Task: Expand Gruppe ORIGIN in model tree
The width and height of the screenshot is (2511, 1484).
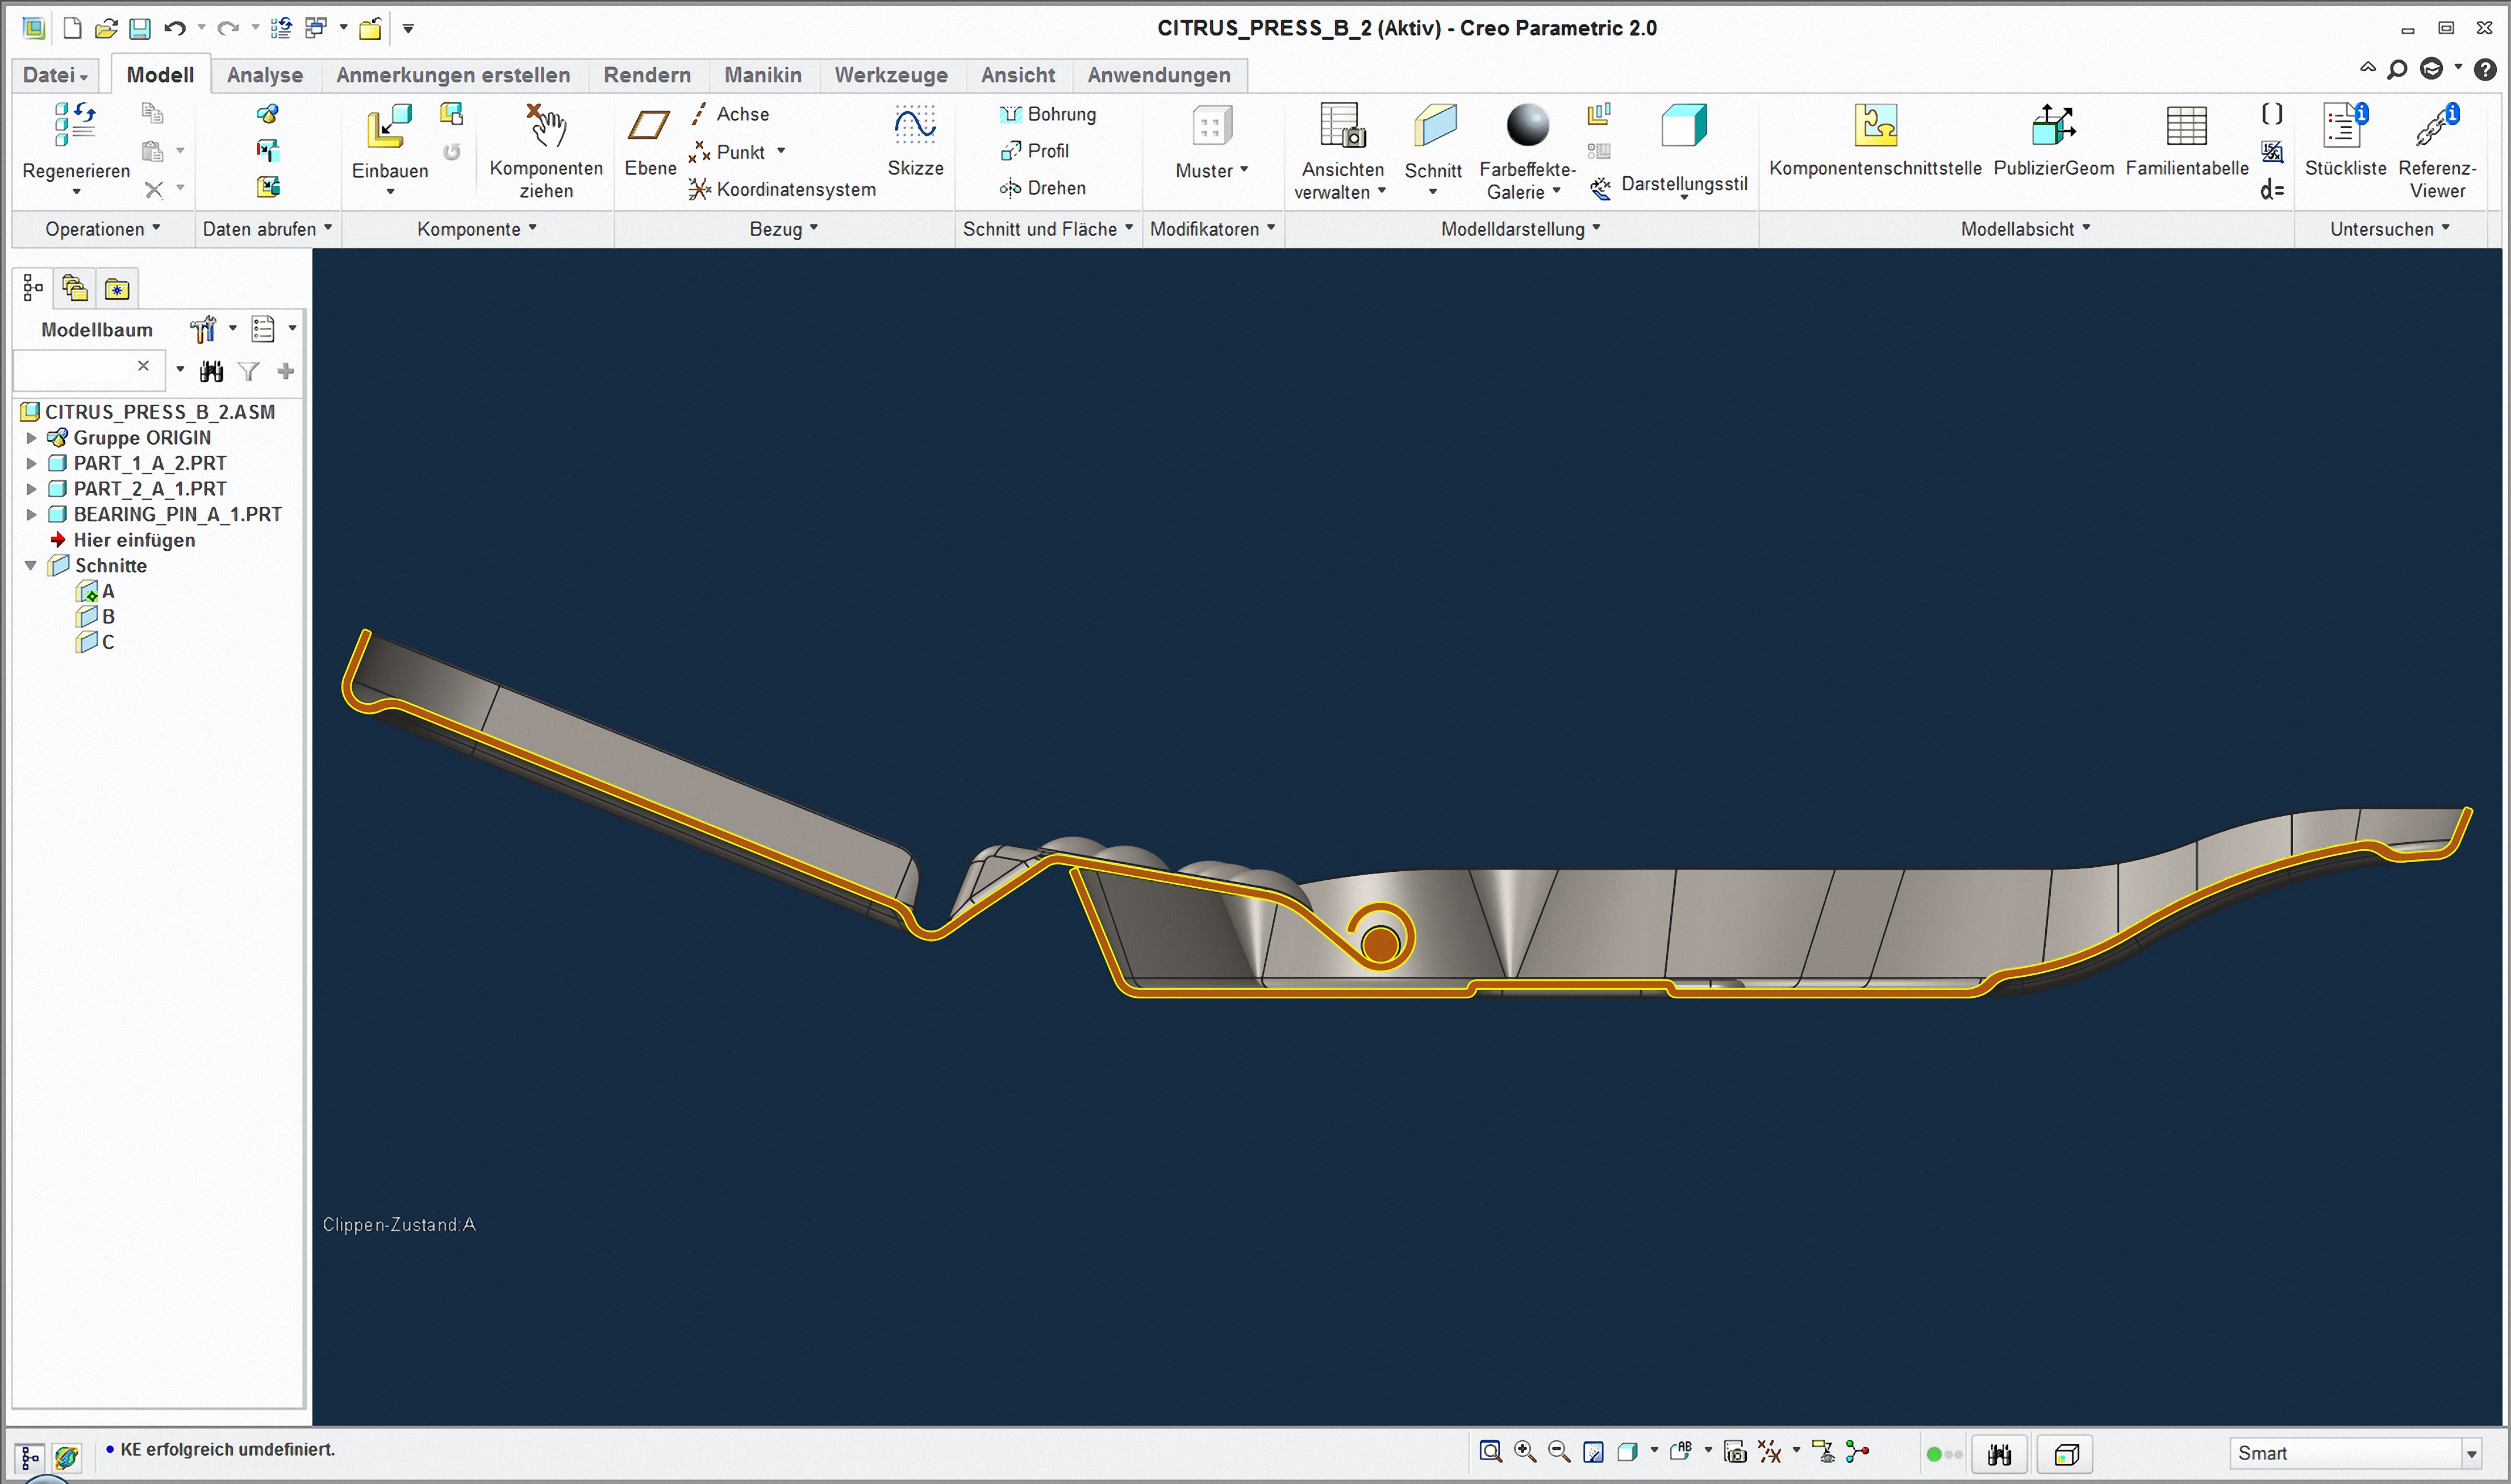Action: [31, 438]
